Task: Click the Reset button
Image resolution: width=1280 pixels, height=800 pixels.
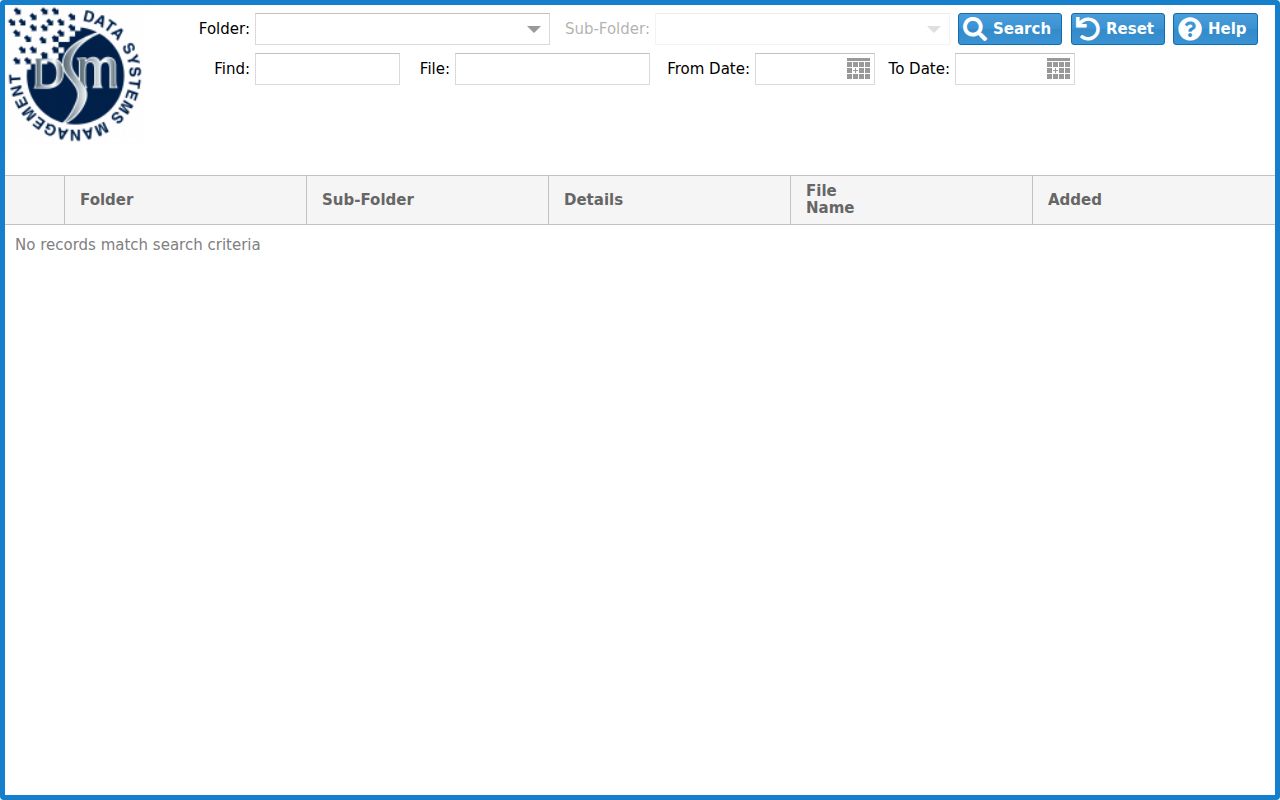Action: pos(1118,29)
